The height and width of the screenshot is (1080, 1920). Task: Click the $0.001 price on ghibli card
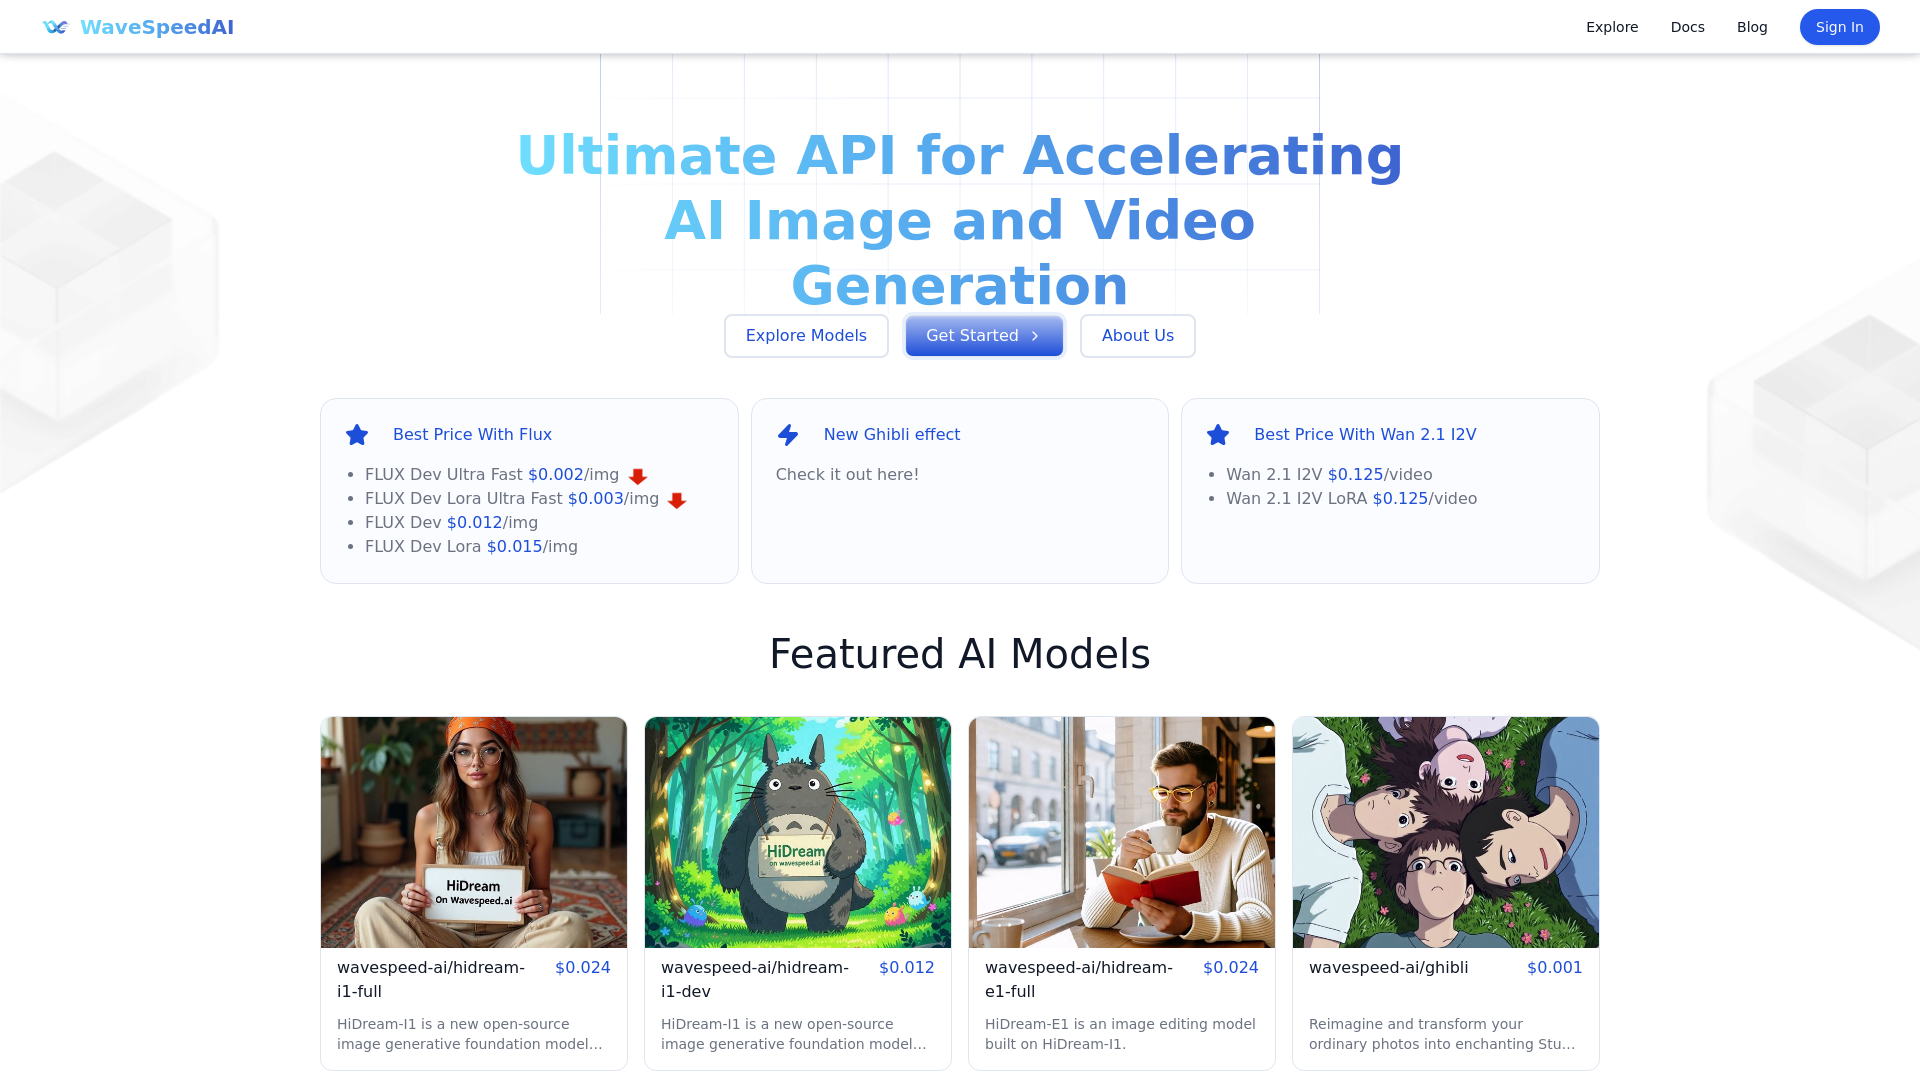(x=1555, y=968)
